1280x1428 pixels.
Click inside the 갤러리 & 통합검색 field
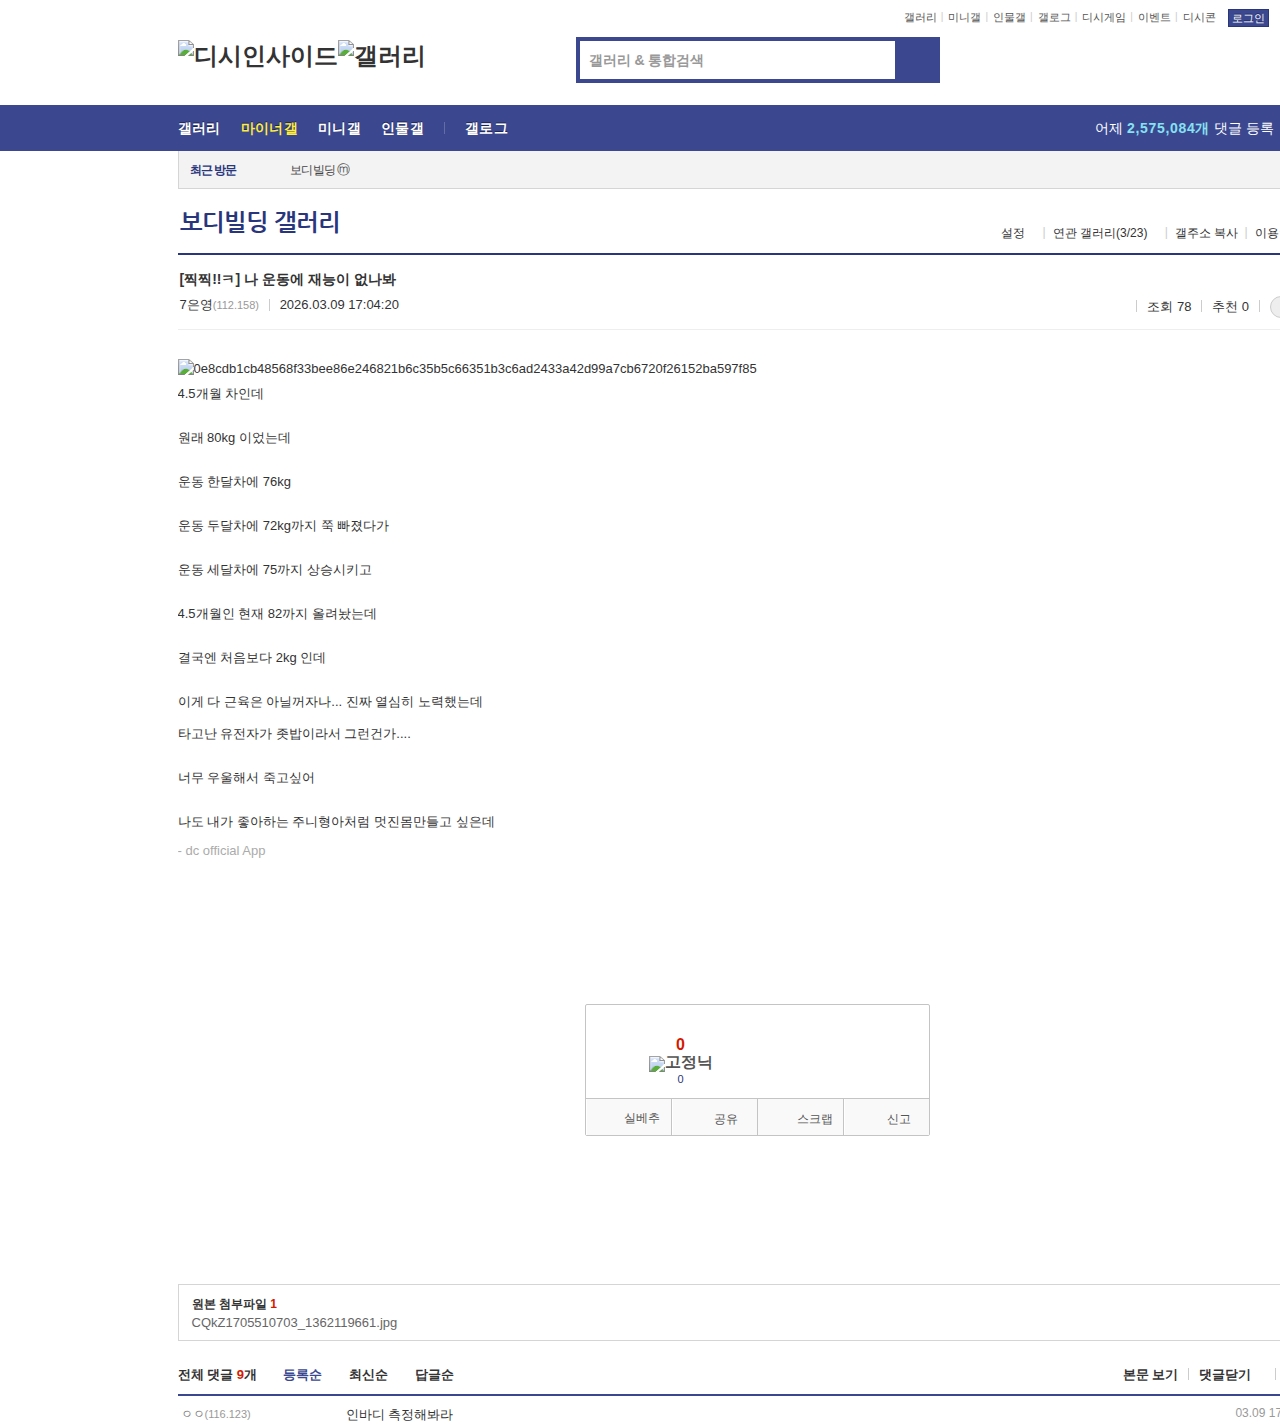(737, 60)
